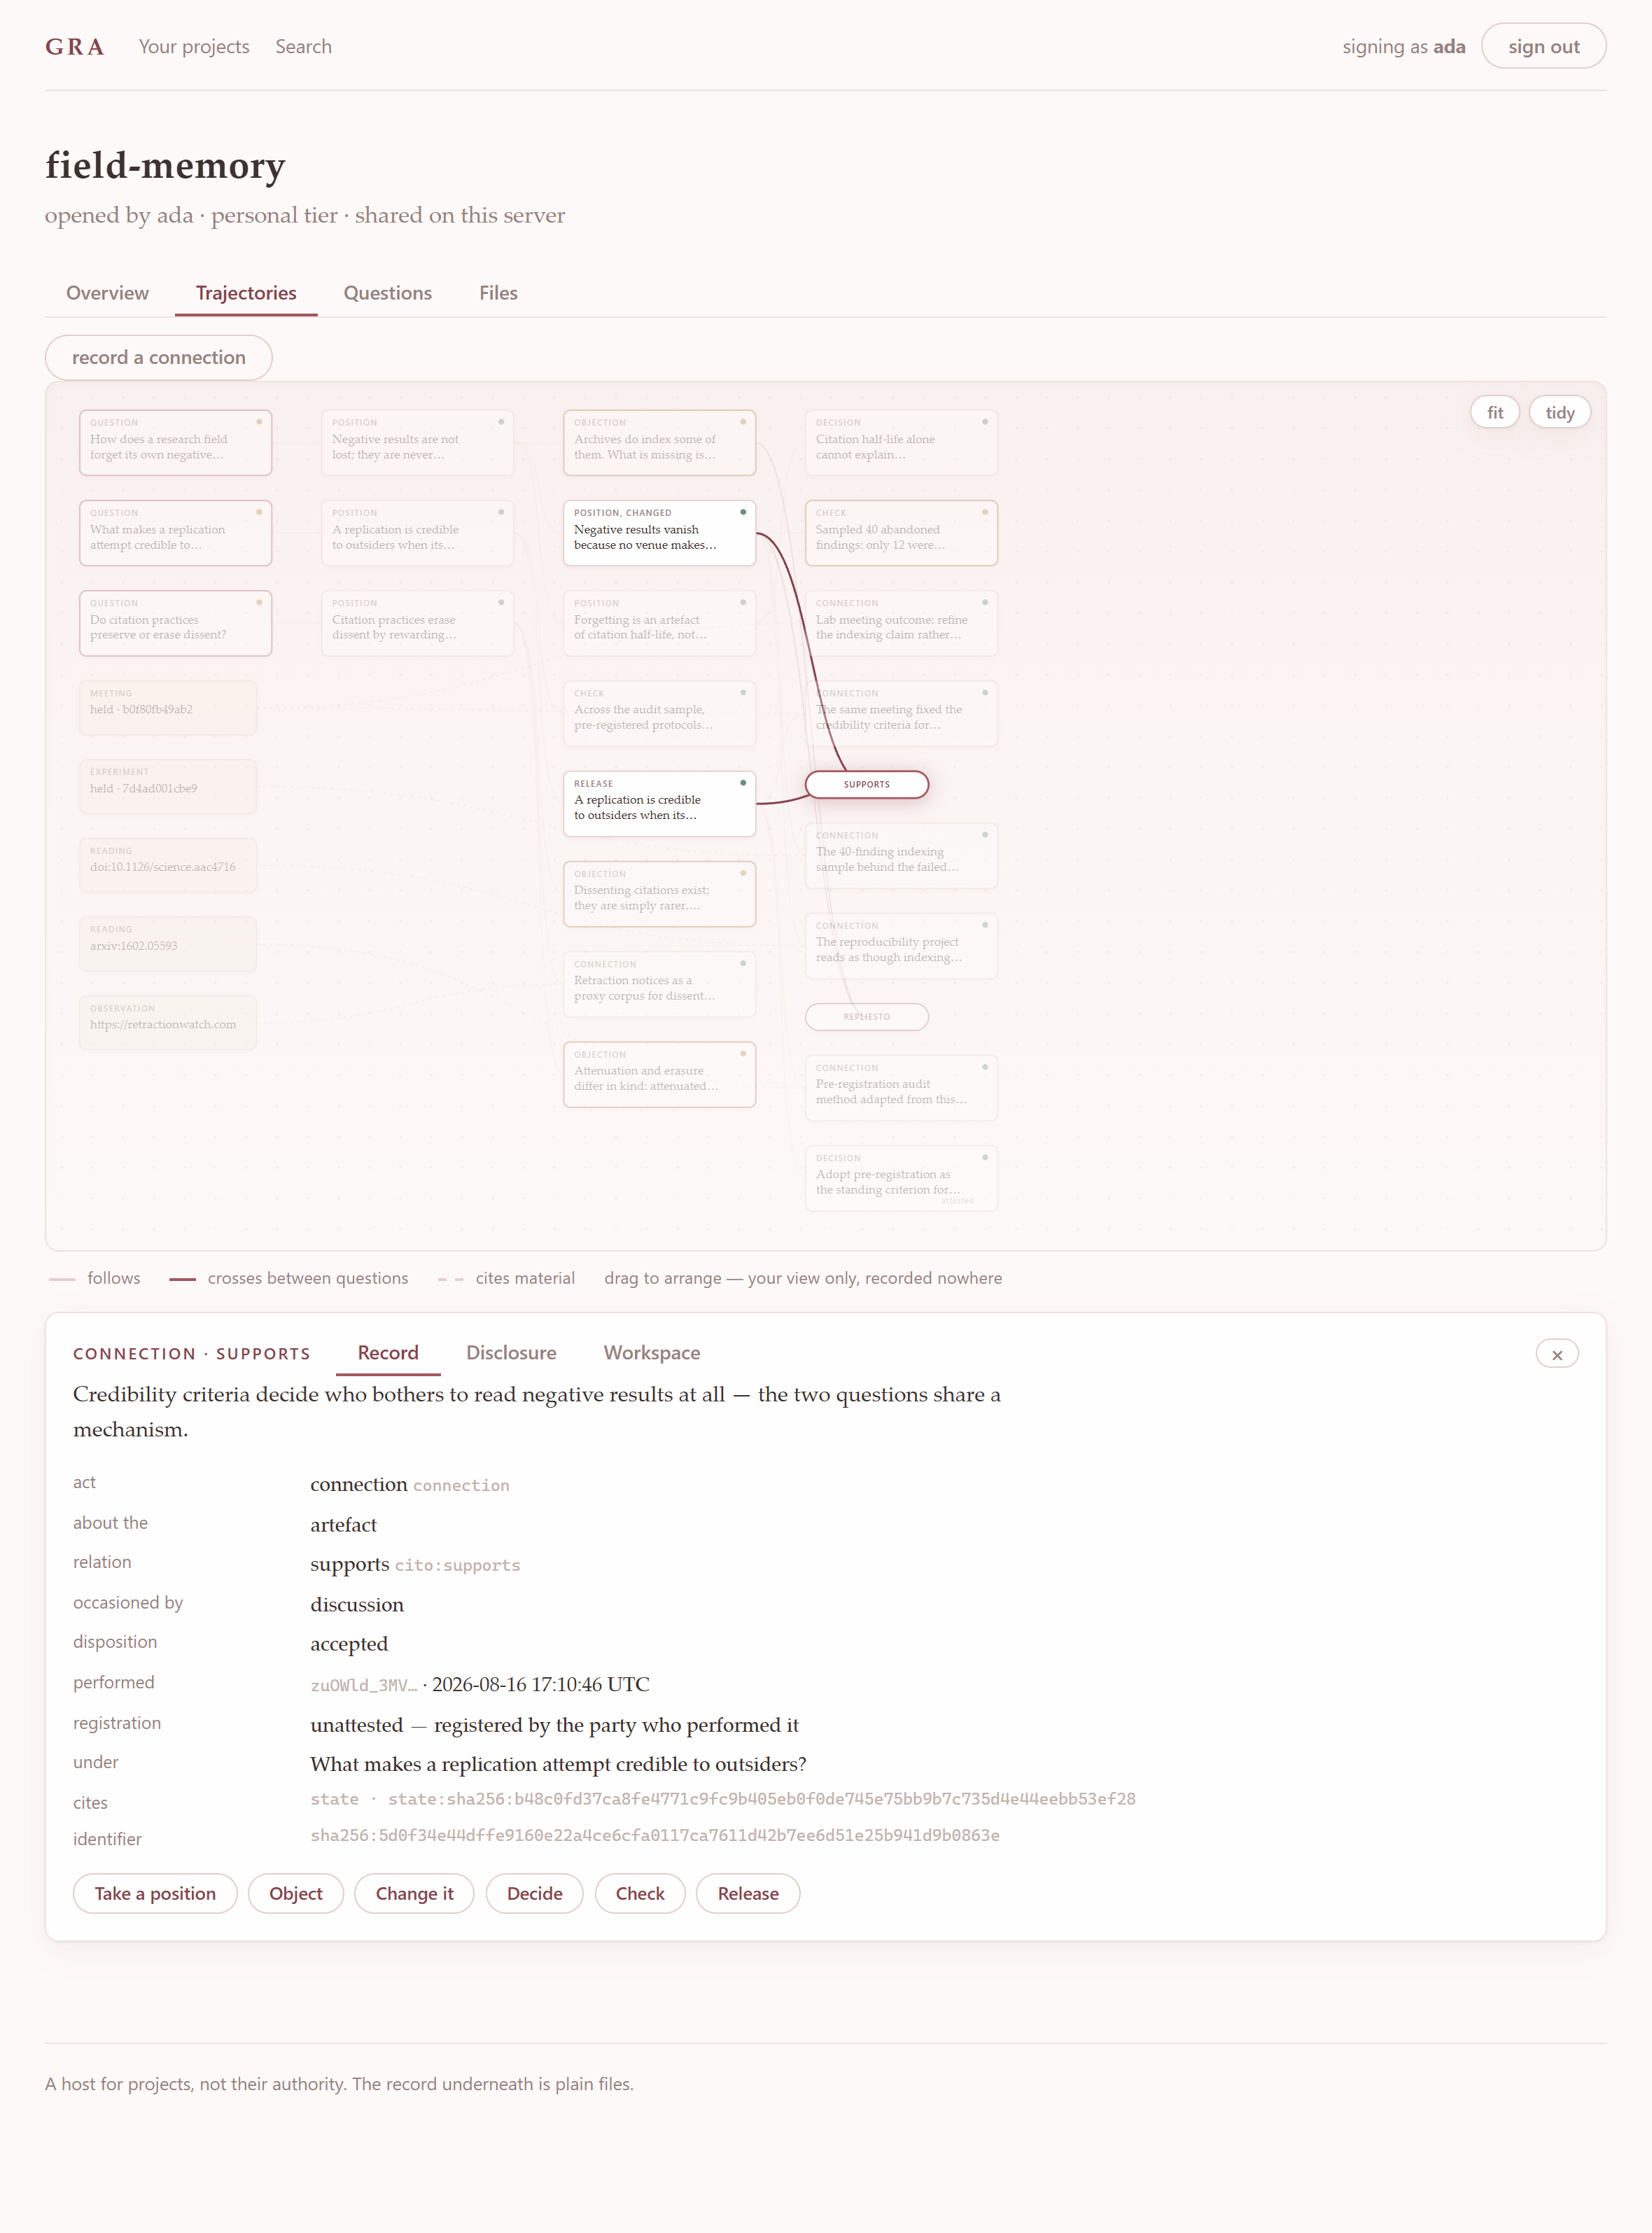The width and height of the screenshot is (1652, 2233).
Task: Click the GRA logo
Action: pyautogui.click(x=75, y=47)
